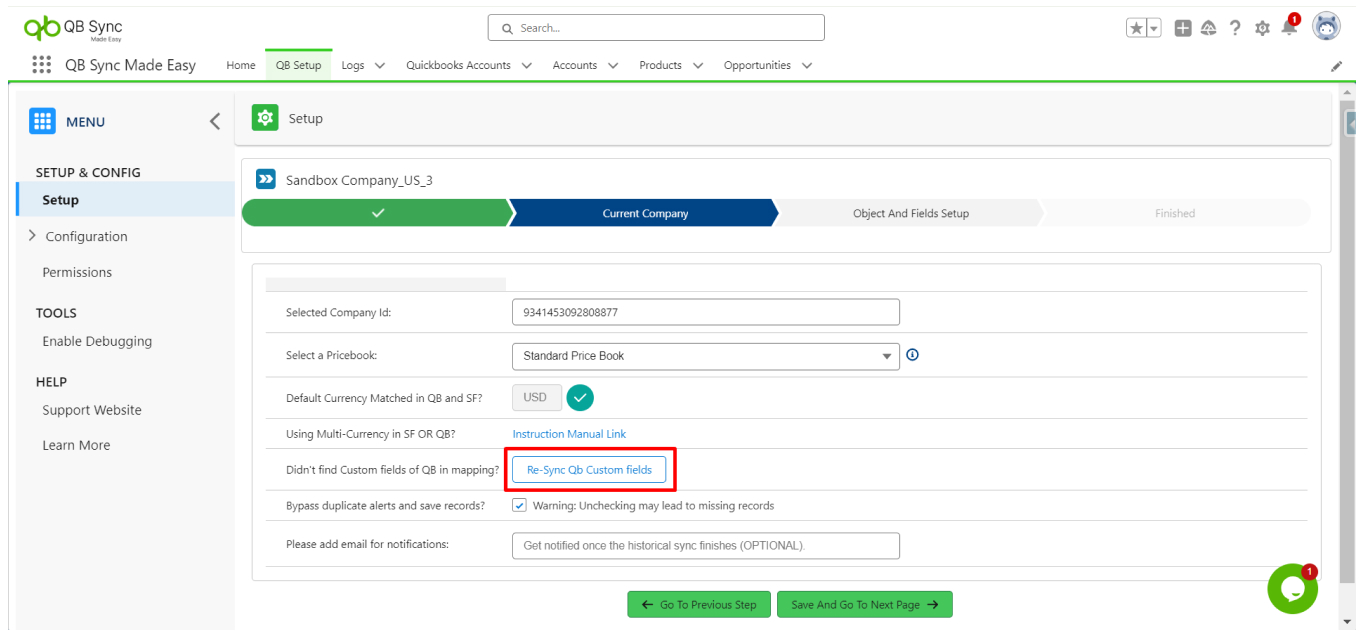Open Enable Debugging tool
The height and width of the screenshot is (637, 1365).
tap(97, 341)
